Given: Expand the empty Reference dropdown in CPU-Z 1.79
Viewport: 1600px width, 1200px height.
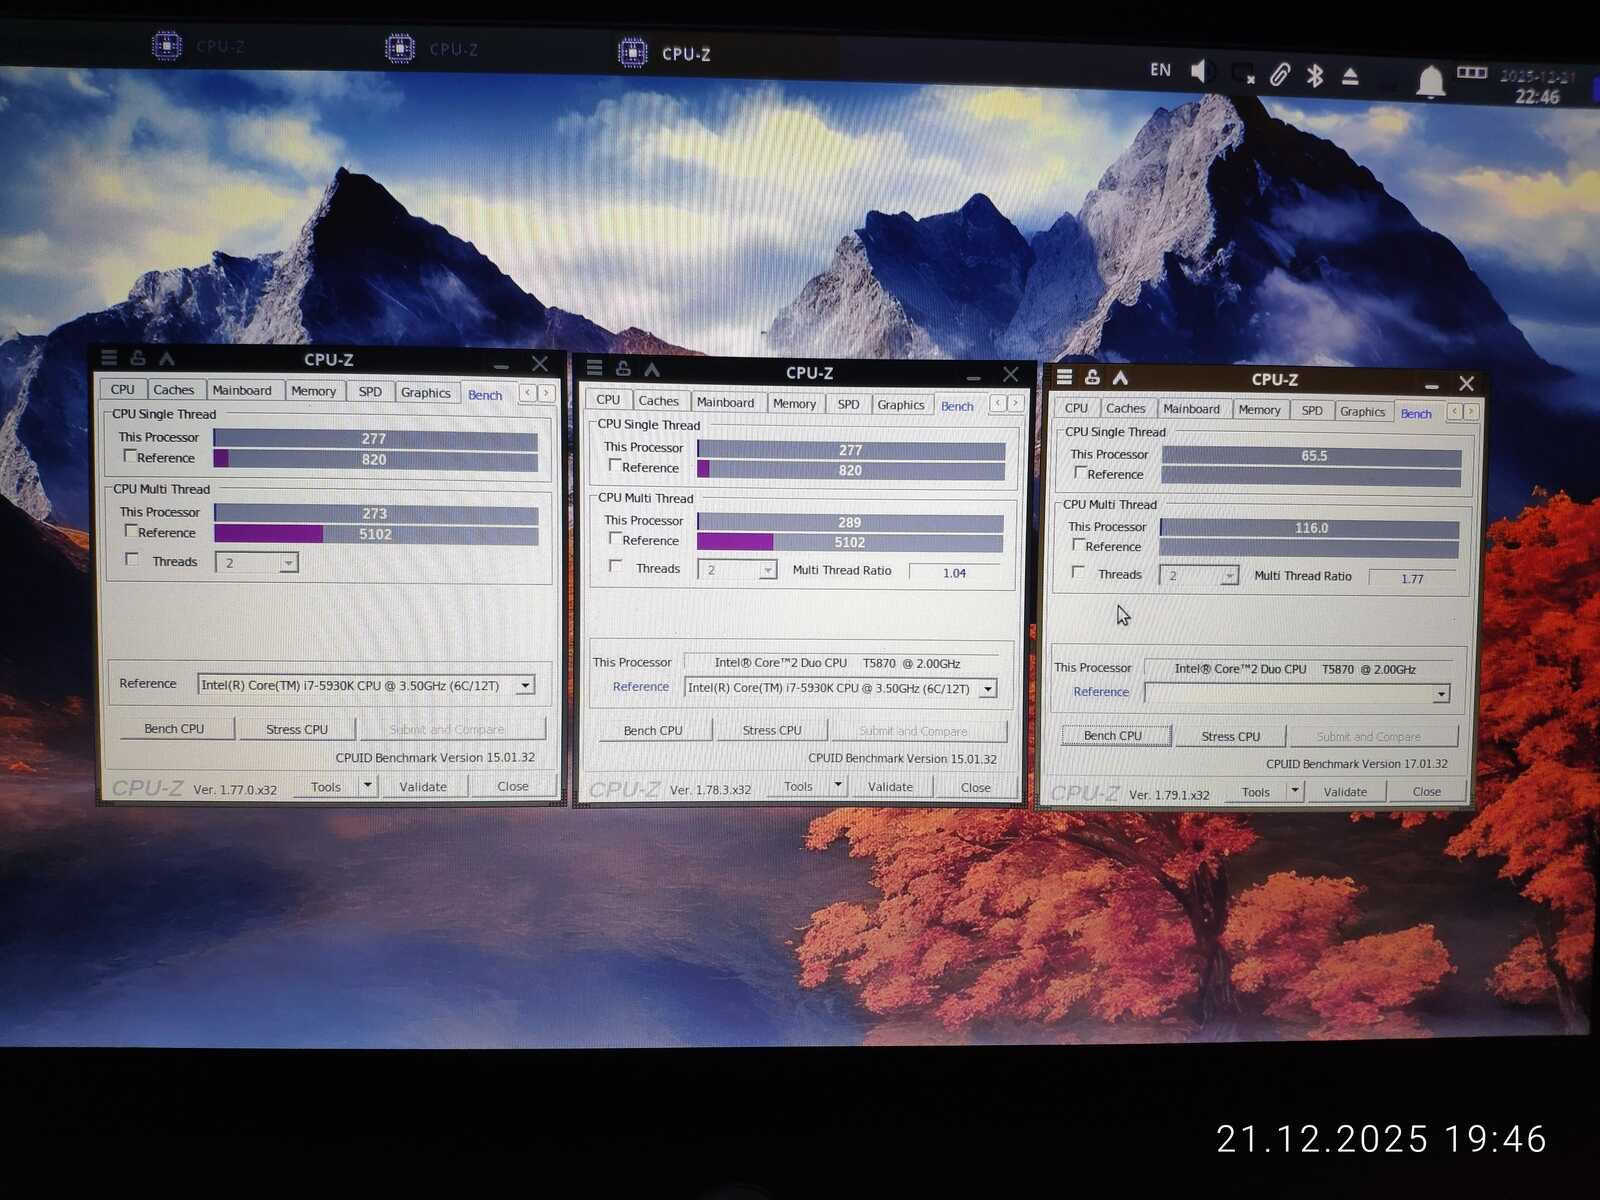Looking at the screenshot, I should coord(1441,694).
